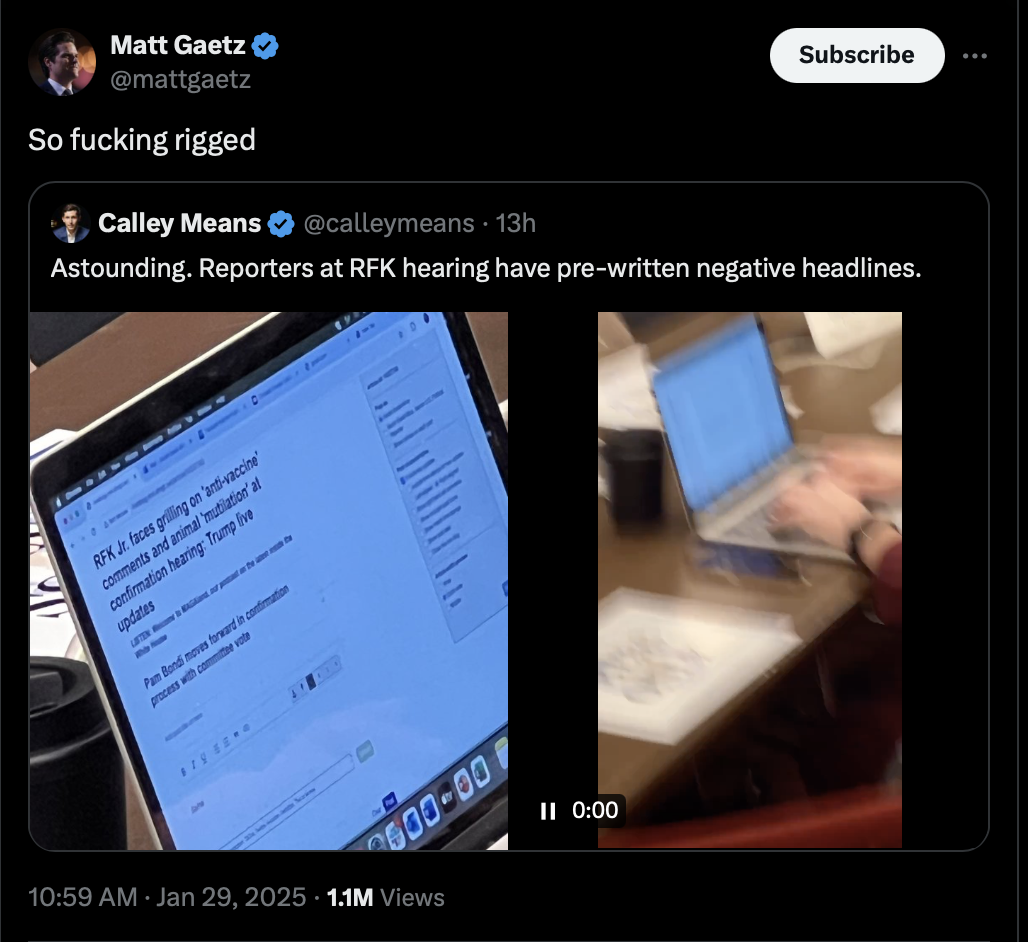This screenshot has width=1028, height=942.
Task: Click the 1.1M Views count
Action: tap(386, 897)
